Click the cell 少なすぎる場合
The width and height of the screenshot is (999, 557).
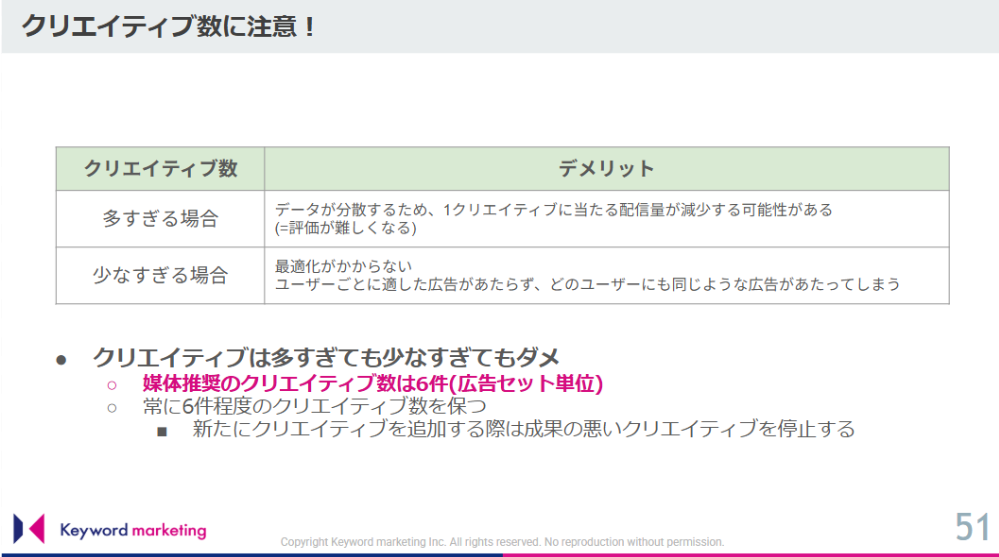(x=161, y=275)
